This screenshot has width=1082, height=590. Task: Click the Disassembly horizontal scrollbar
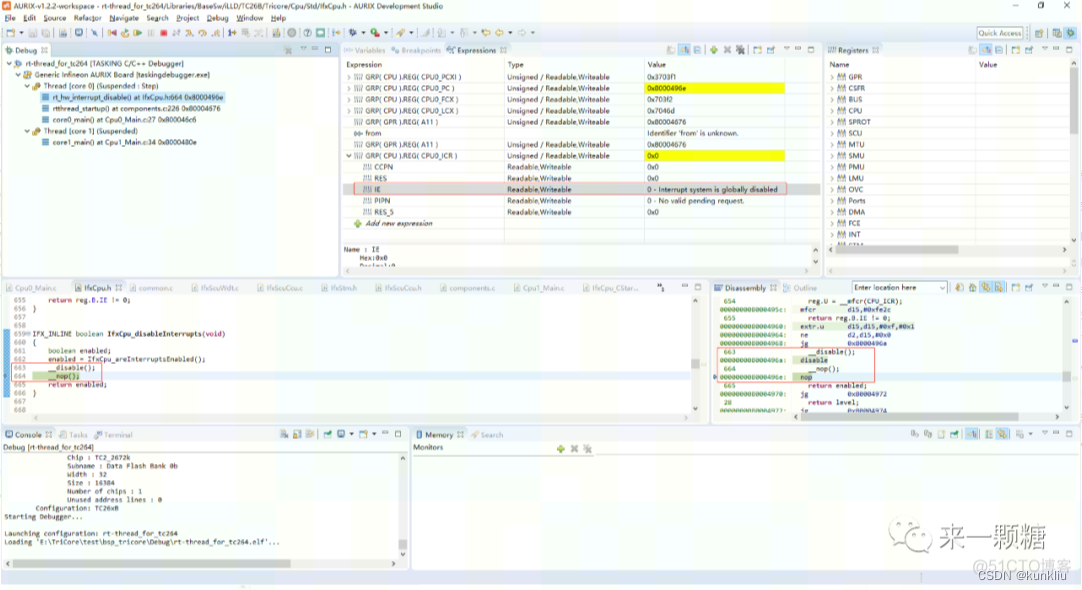tap(909, 417)
